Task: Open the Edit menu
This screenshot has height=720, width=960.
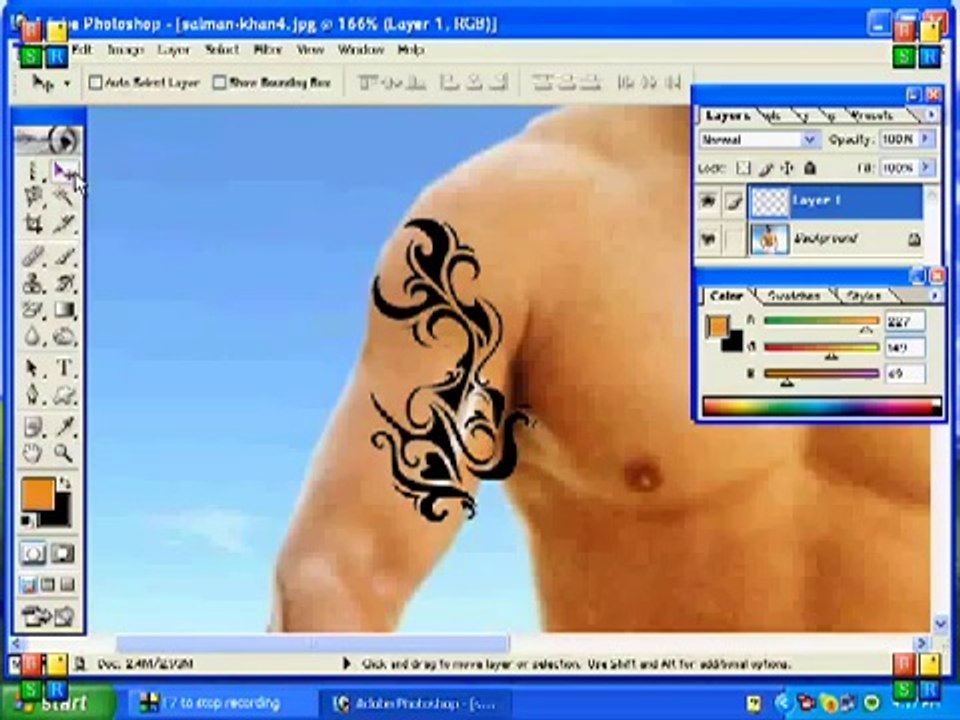Action: (81, 50)
